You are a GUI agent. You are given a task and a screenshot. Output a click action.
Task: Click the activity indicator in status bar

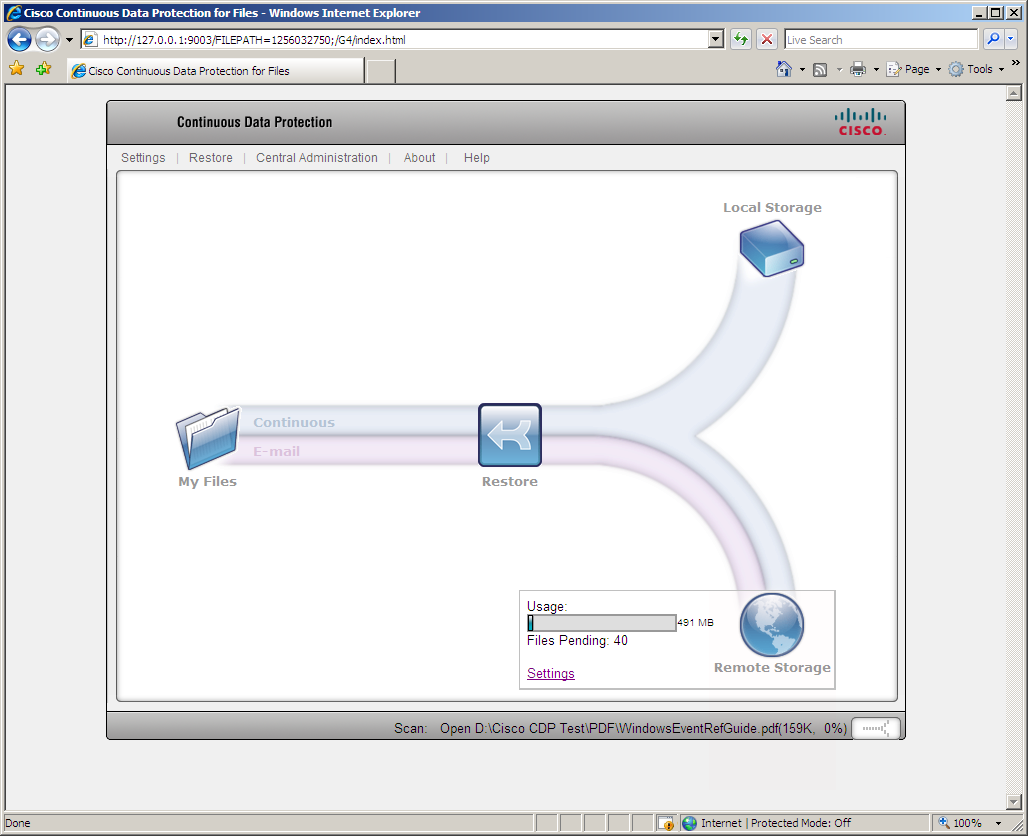[x=875, y=728]
